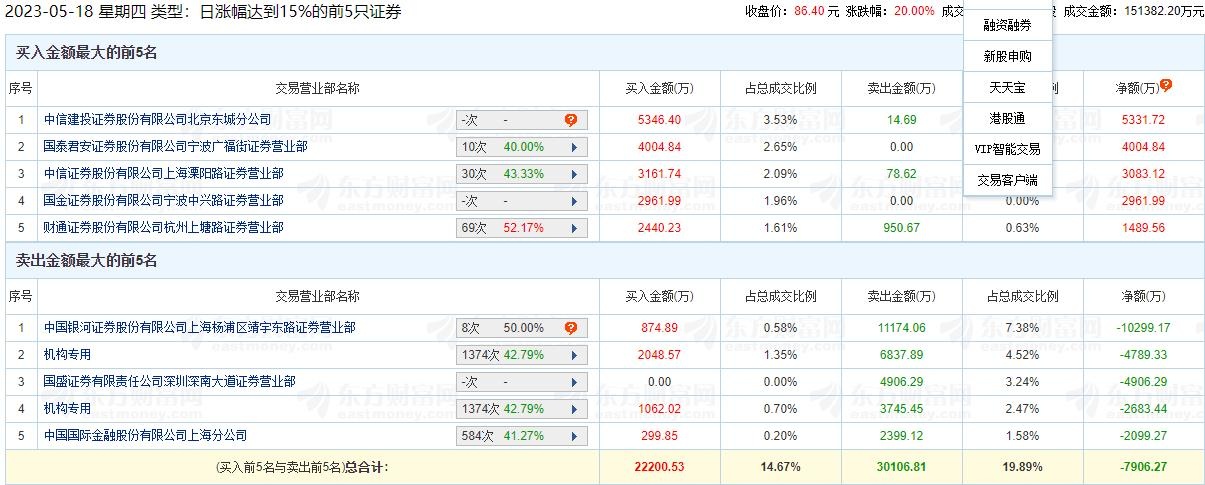Click the orange question mark in the 中国银河证券 row
The image size is (1205, 485).
coord(571,328)
